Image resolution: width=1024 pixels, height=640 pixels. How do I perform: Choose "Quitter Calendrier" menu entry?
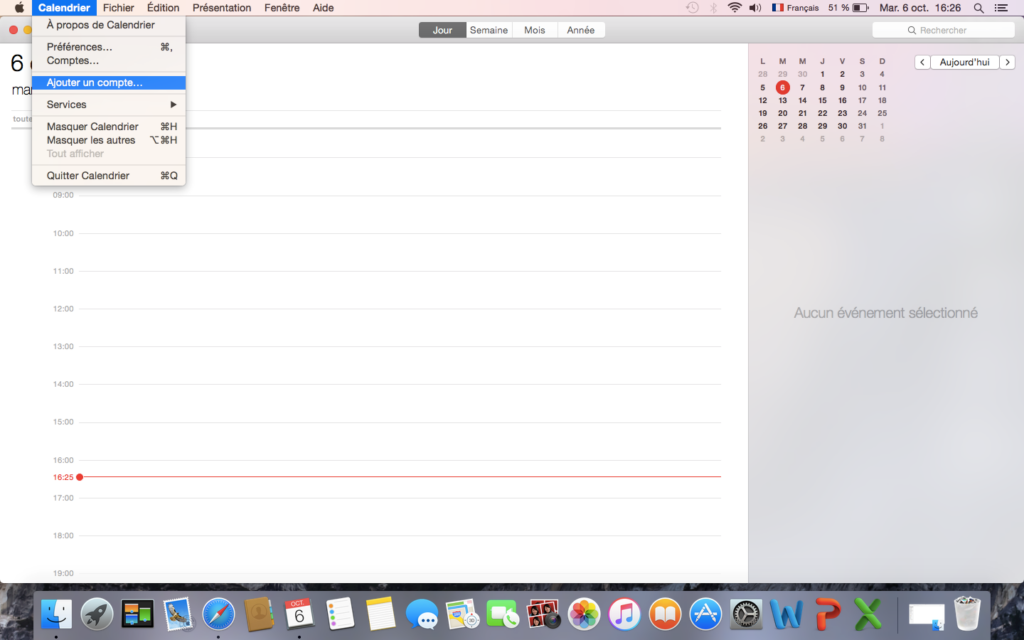[88, 176]
